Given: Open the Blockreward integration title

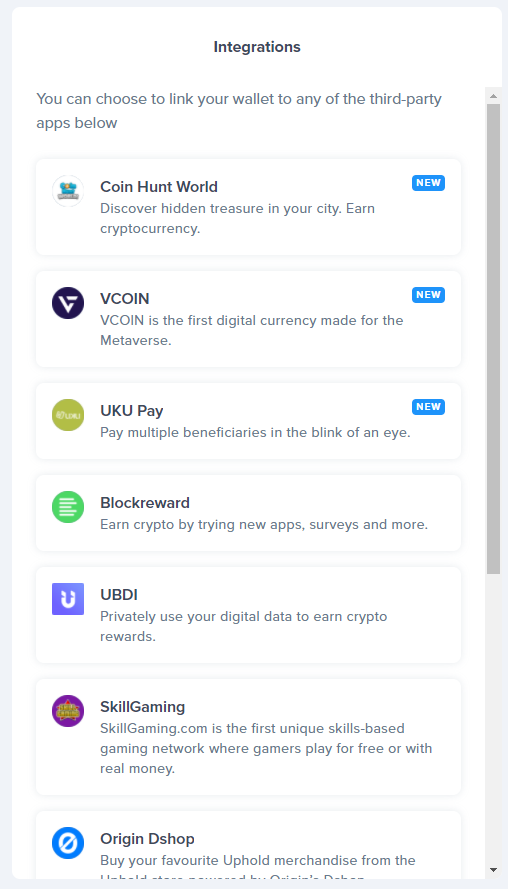Looking at the screenshot, I should click(x=145, y=503).
